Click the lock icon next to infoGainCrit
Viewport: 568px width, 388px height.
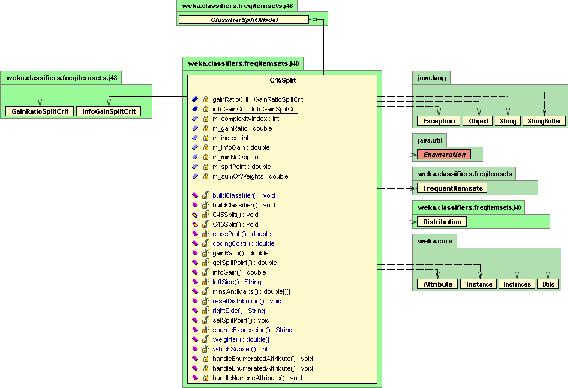pos(205,109)
